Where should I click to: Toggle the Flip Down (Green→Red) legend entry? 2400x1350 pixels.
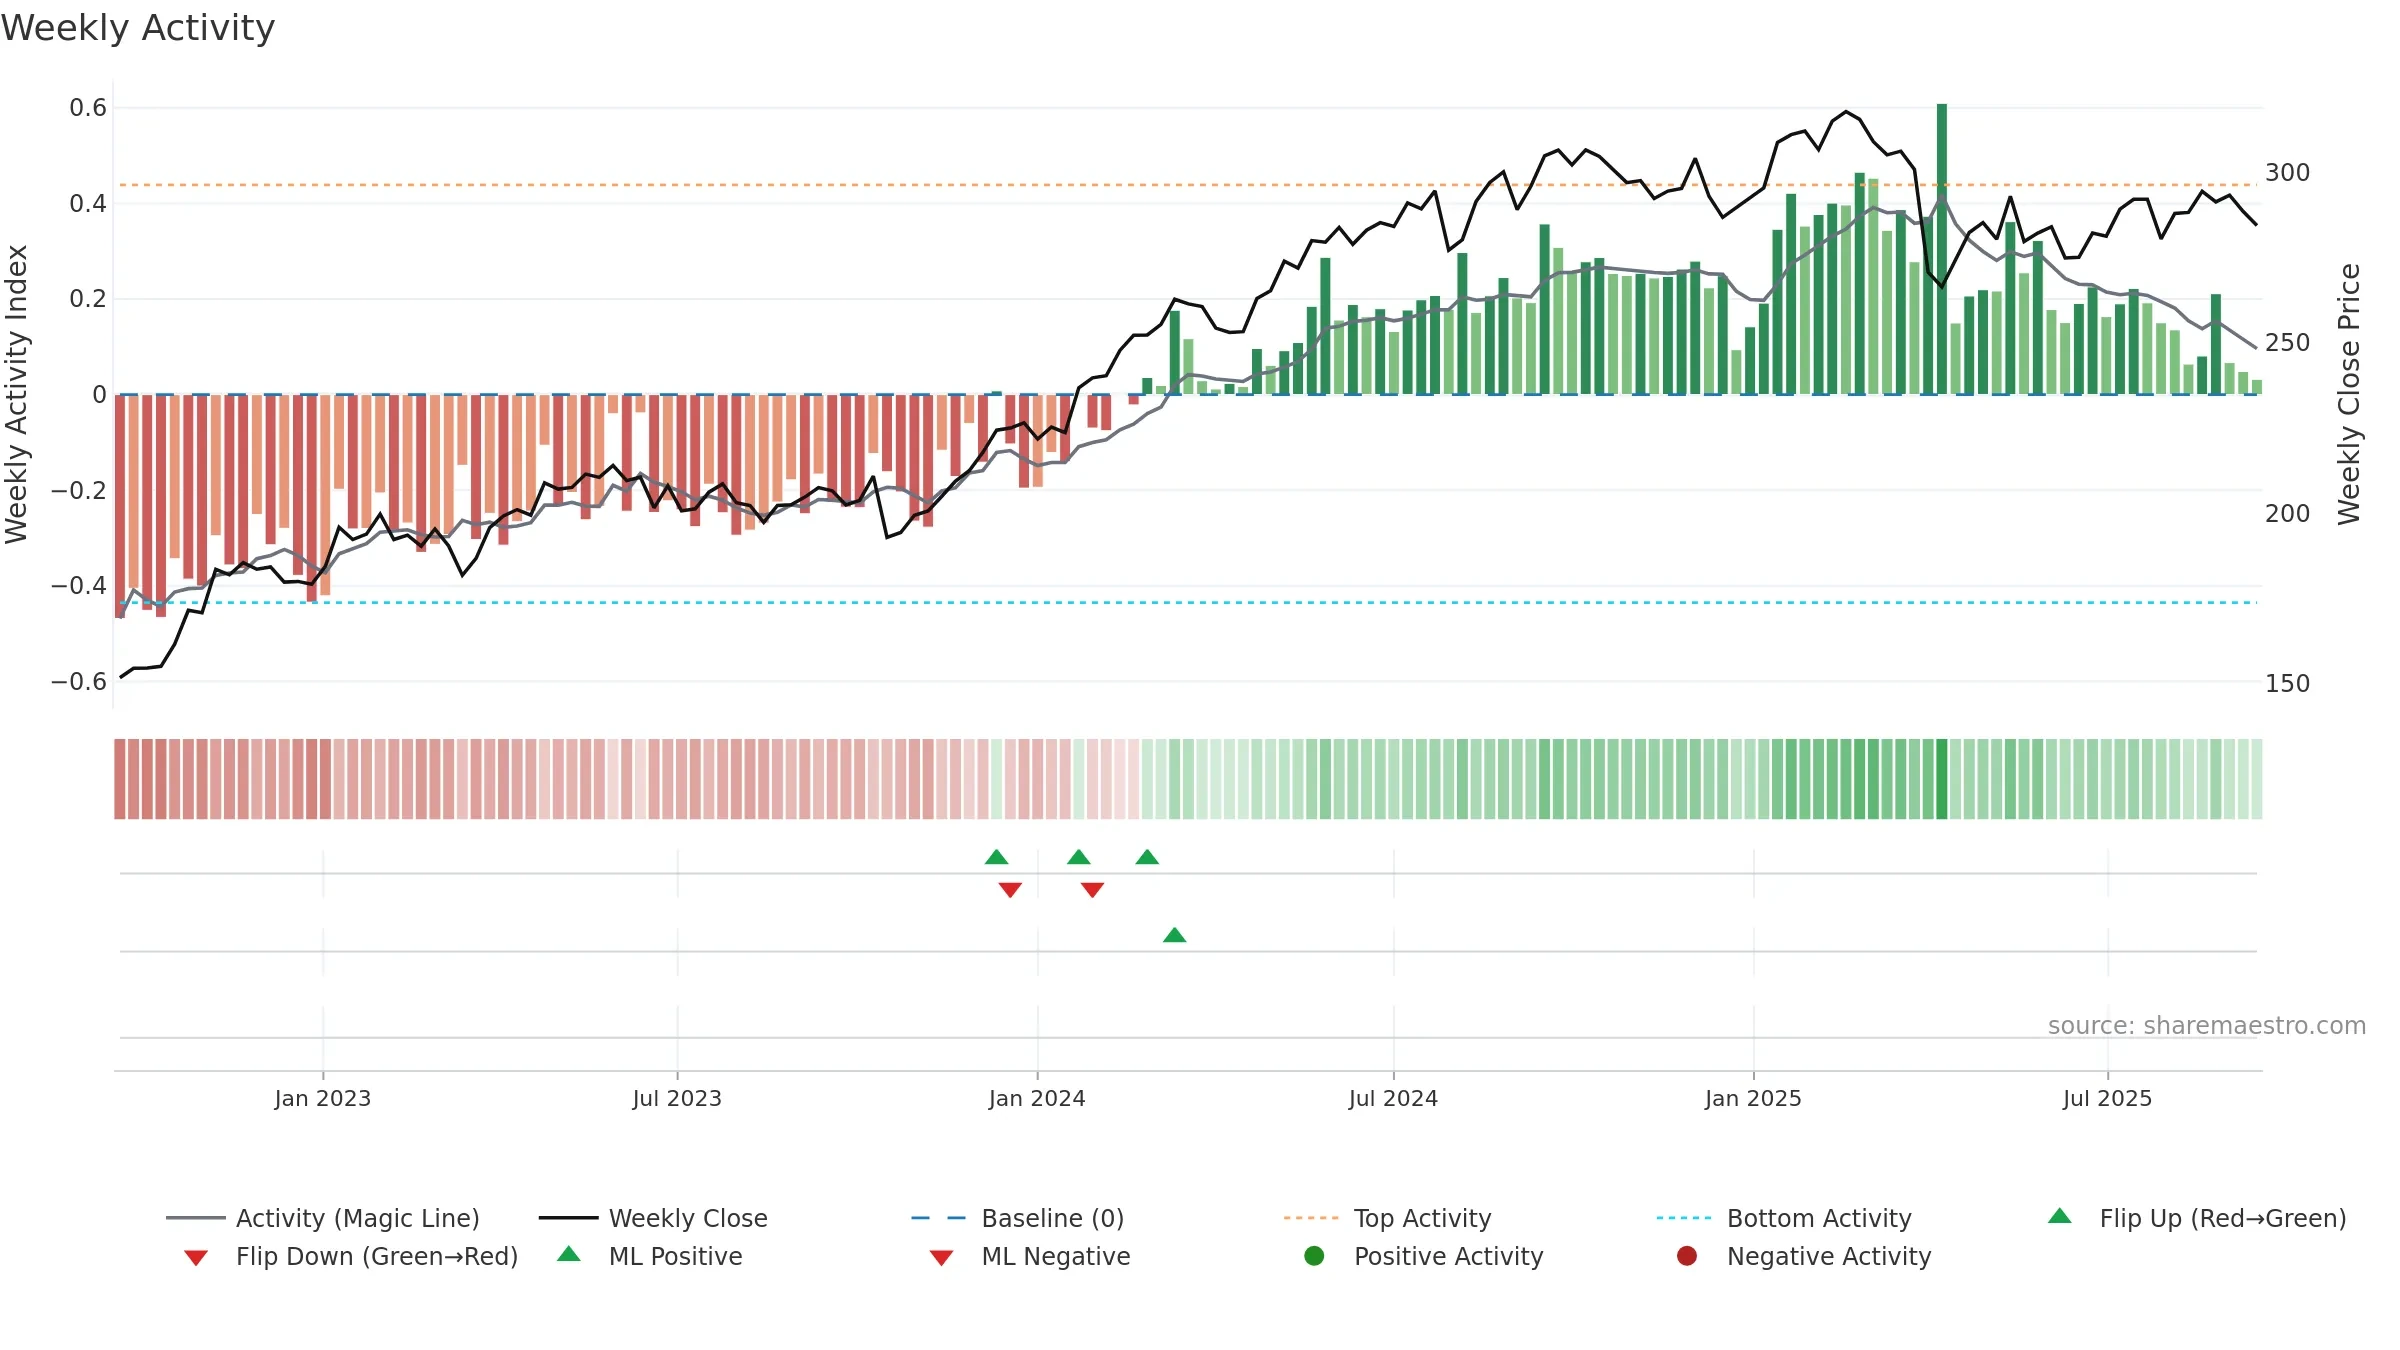(x=351, y=1256)
